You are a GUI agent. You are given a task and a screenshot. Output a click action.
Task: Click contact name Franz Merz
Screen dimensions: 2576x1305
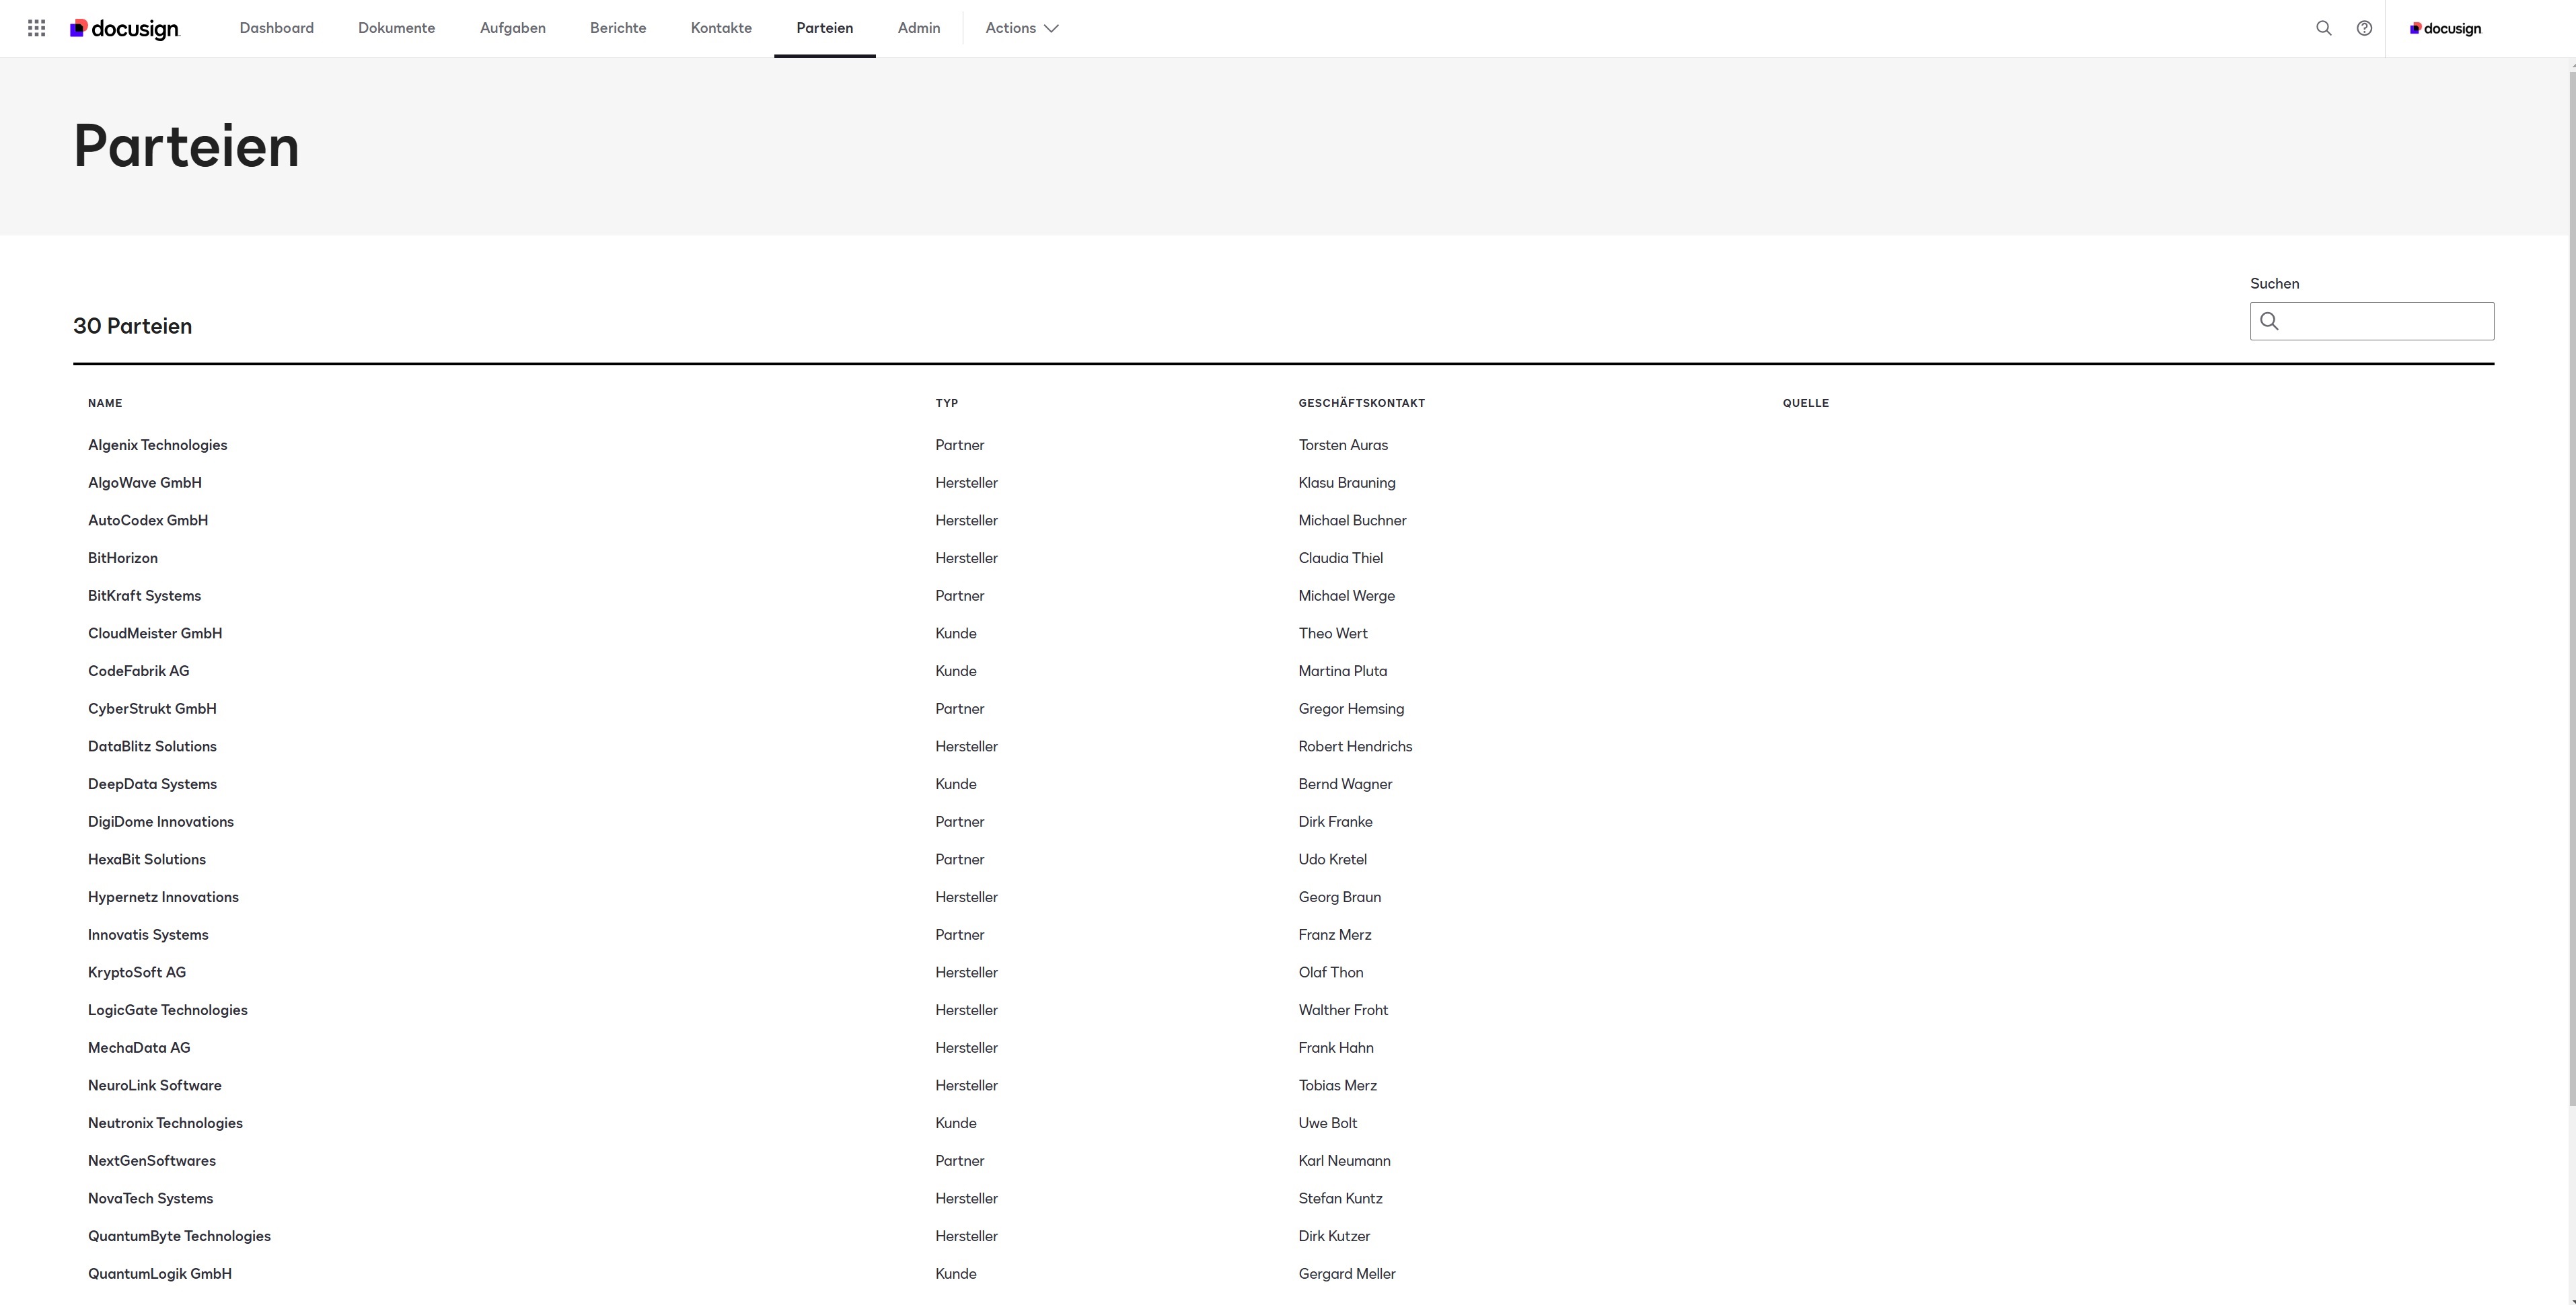tap(1335, 935)
